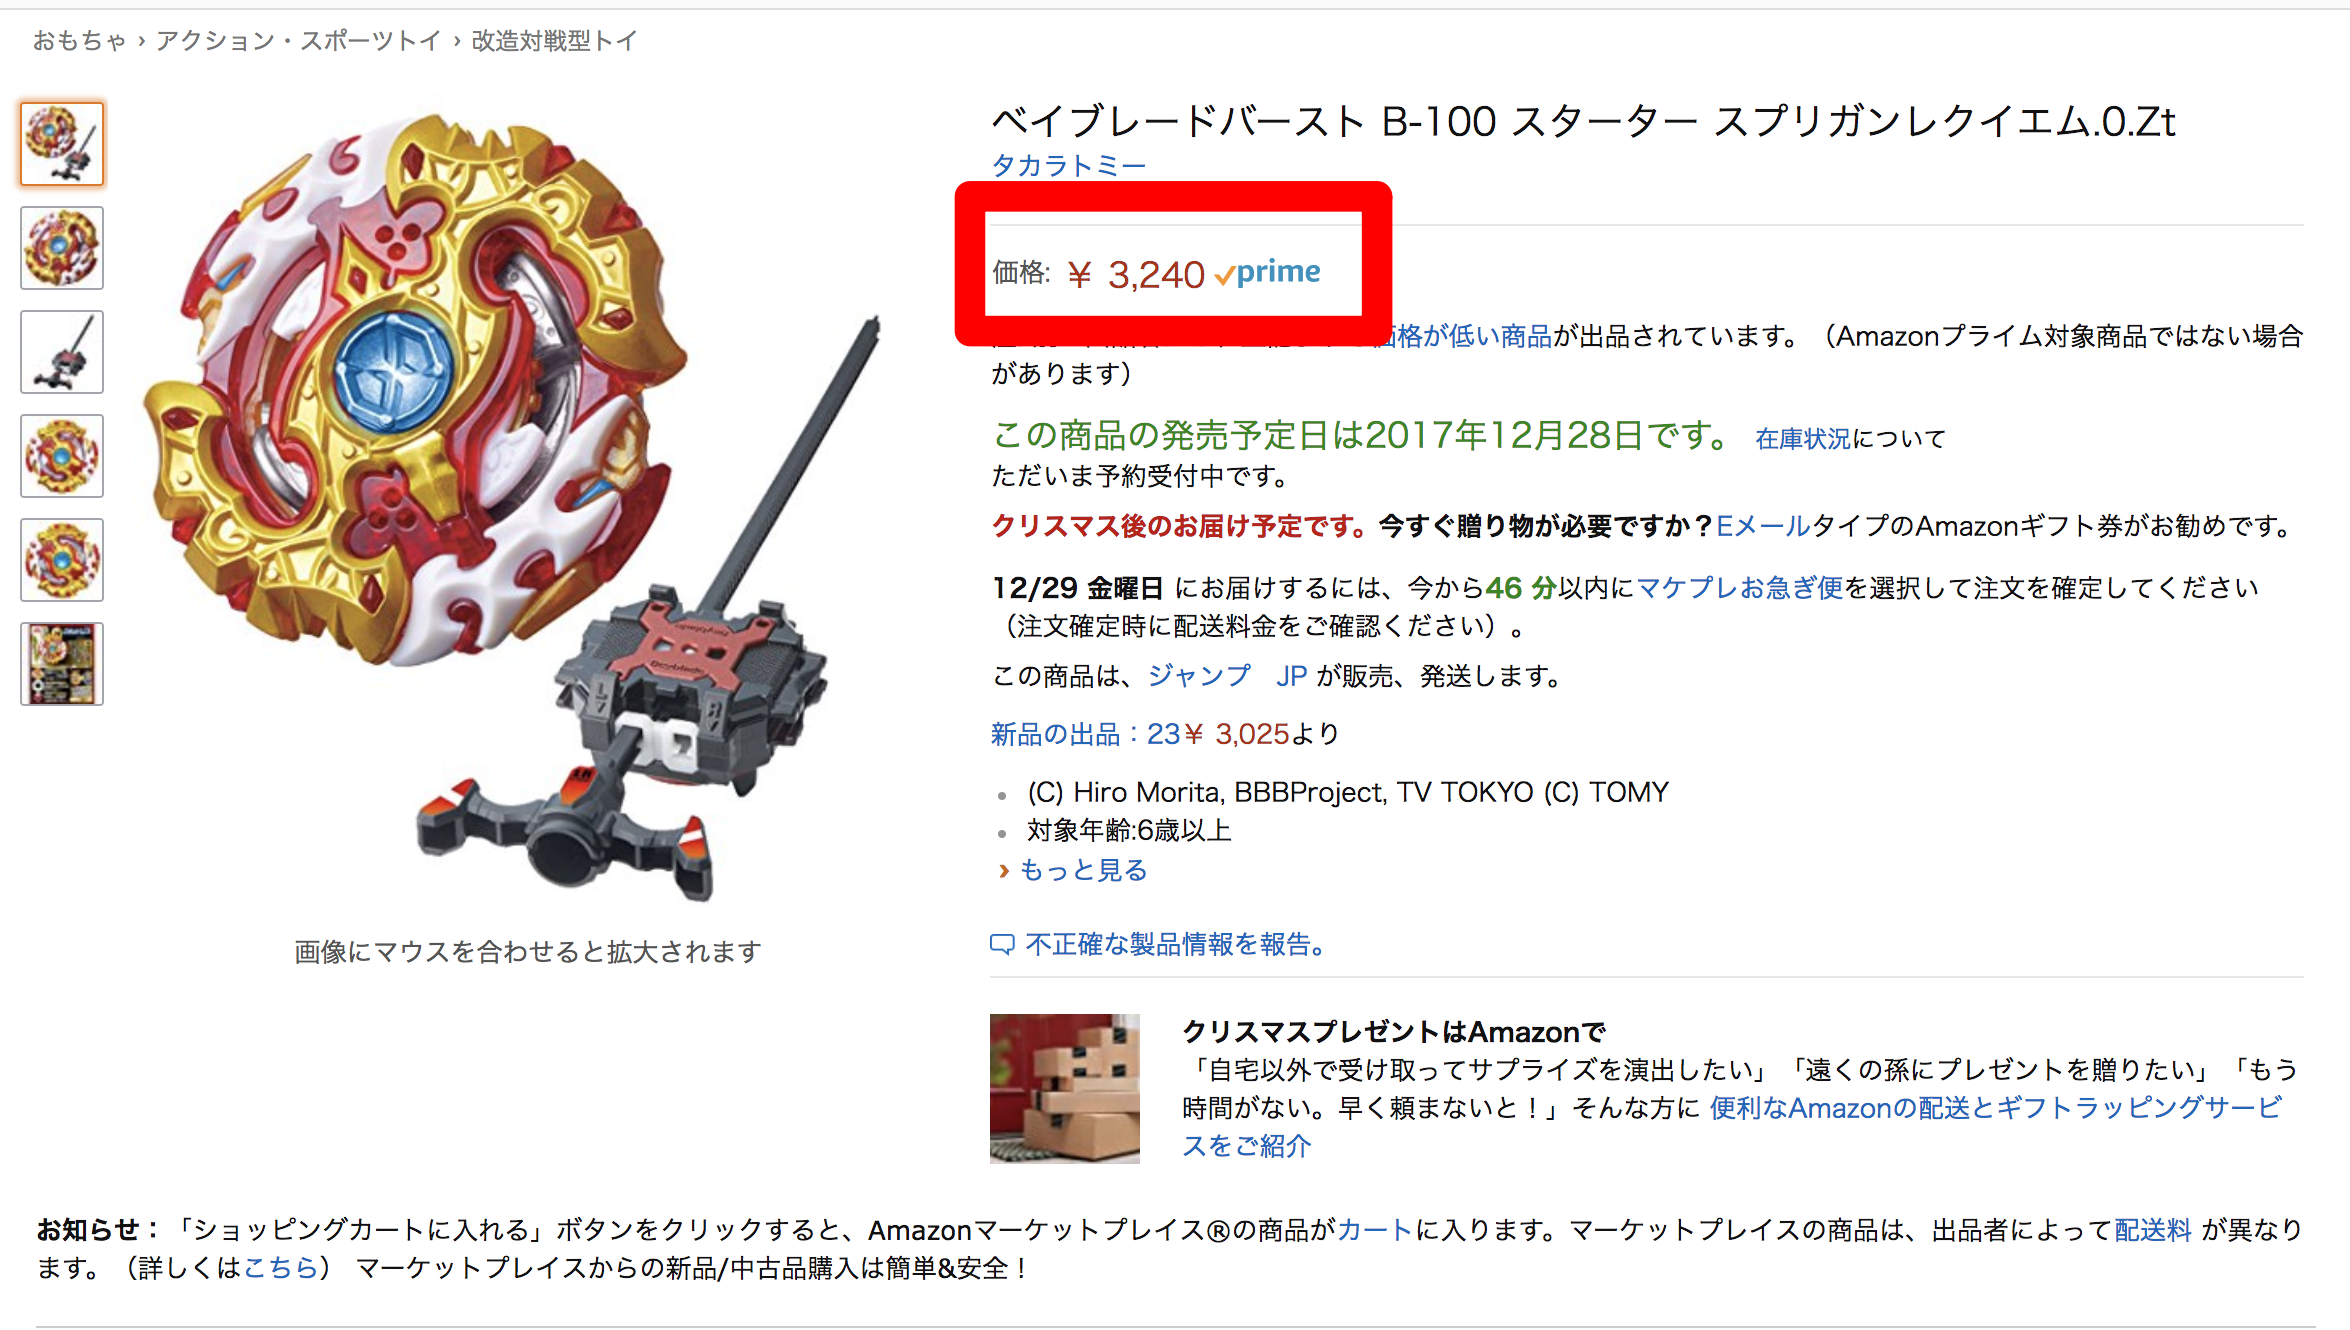Click the speech bubble report icon
The width and height of the screenshot is (2350, 1330).
[1002, 944]
